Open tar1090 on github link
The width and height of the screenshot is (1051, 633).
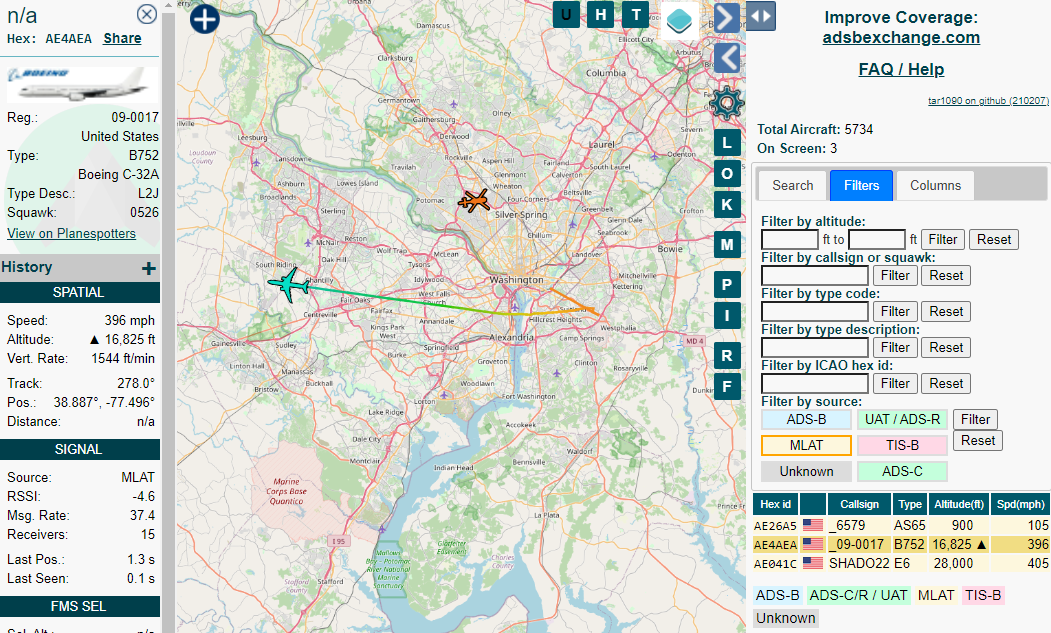pos(988,101)
